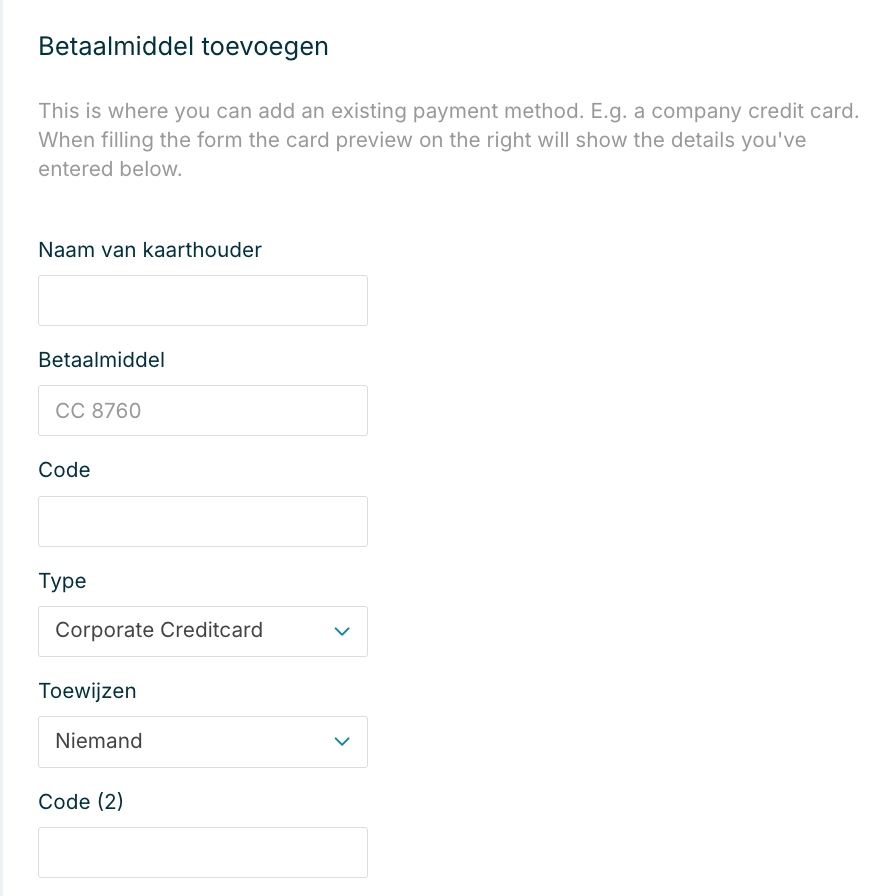Select the Corporate Creditcard value text
The width and height of the screenshot is (884, 896).
click(159, 631)
